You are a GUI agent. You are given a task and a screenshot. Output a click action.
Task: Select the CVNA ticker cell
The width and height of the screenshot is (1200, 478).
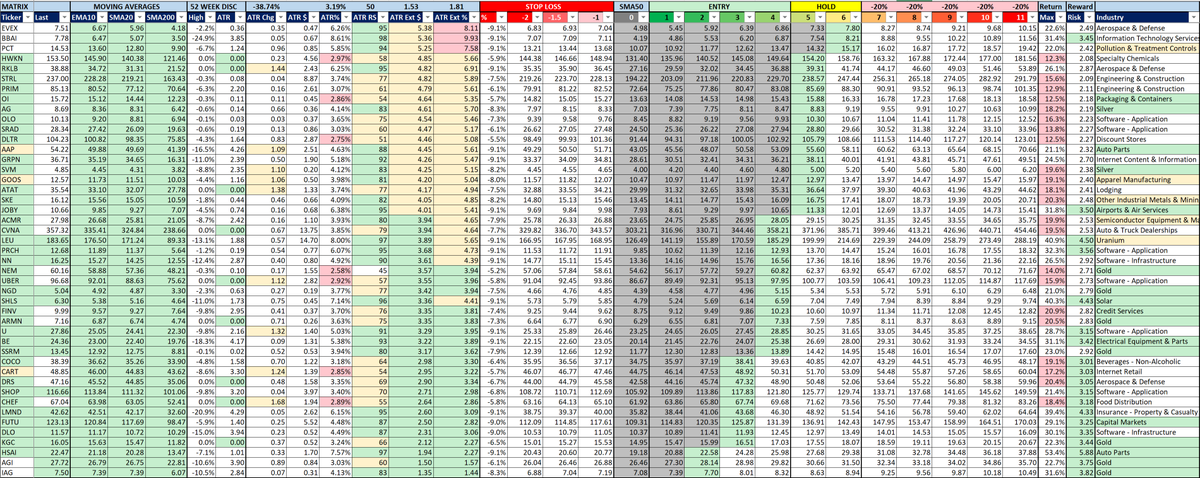pos(17,230)
